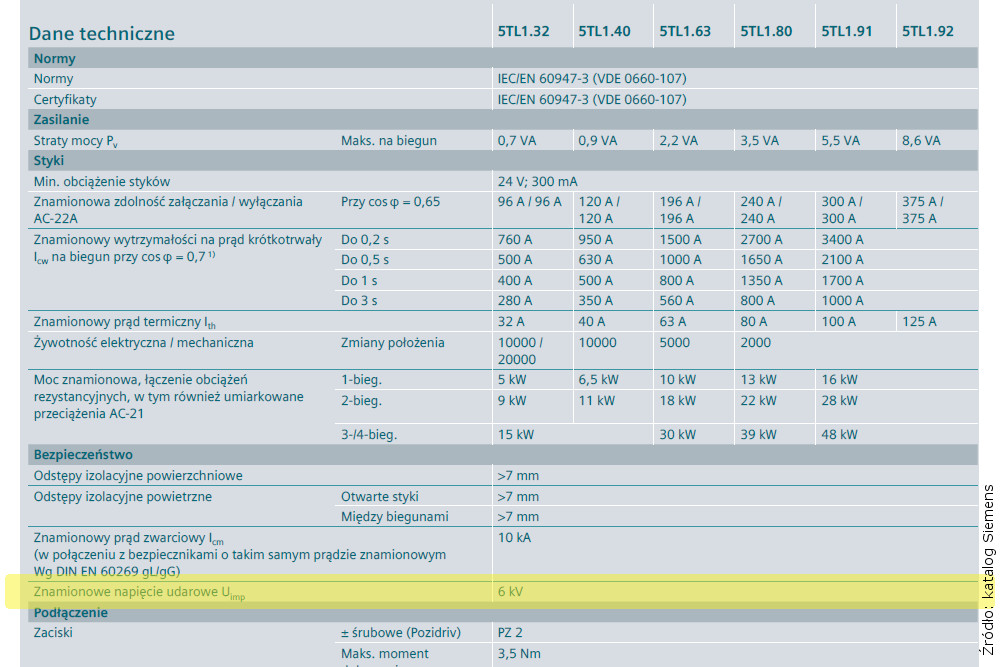Select the 'Podłączenie' section header
This screenshot has height=667, width=1000.
point(71,612)
